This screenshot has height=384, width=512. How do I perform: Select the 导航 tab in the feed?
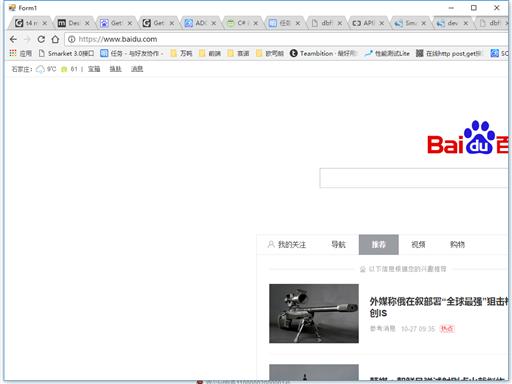tap(338, 245)
